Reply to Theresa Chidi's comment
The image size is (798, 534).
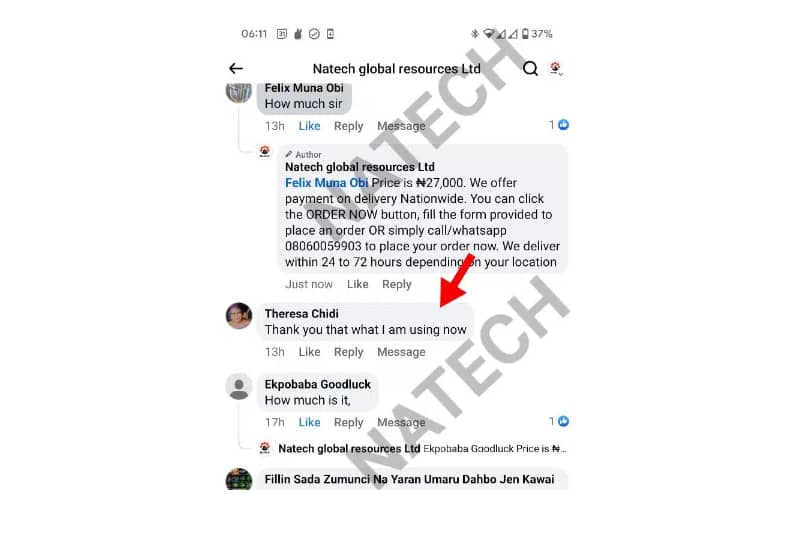click(x=349, y=352)
